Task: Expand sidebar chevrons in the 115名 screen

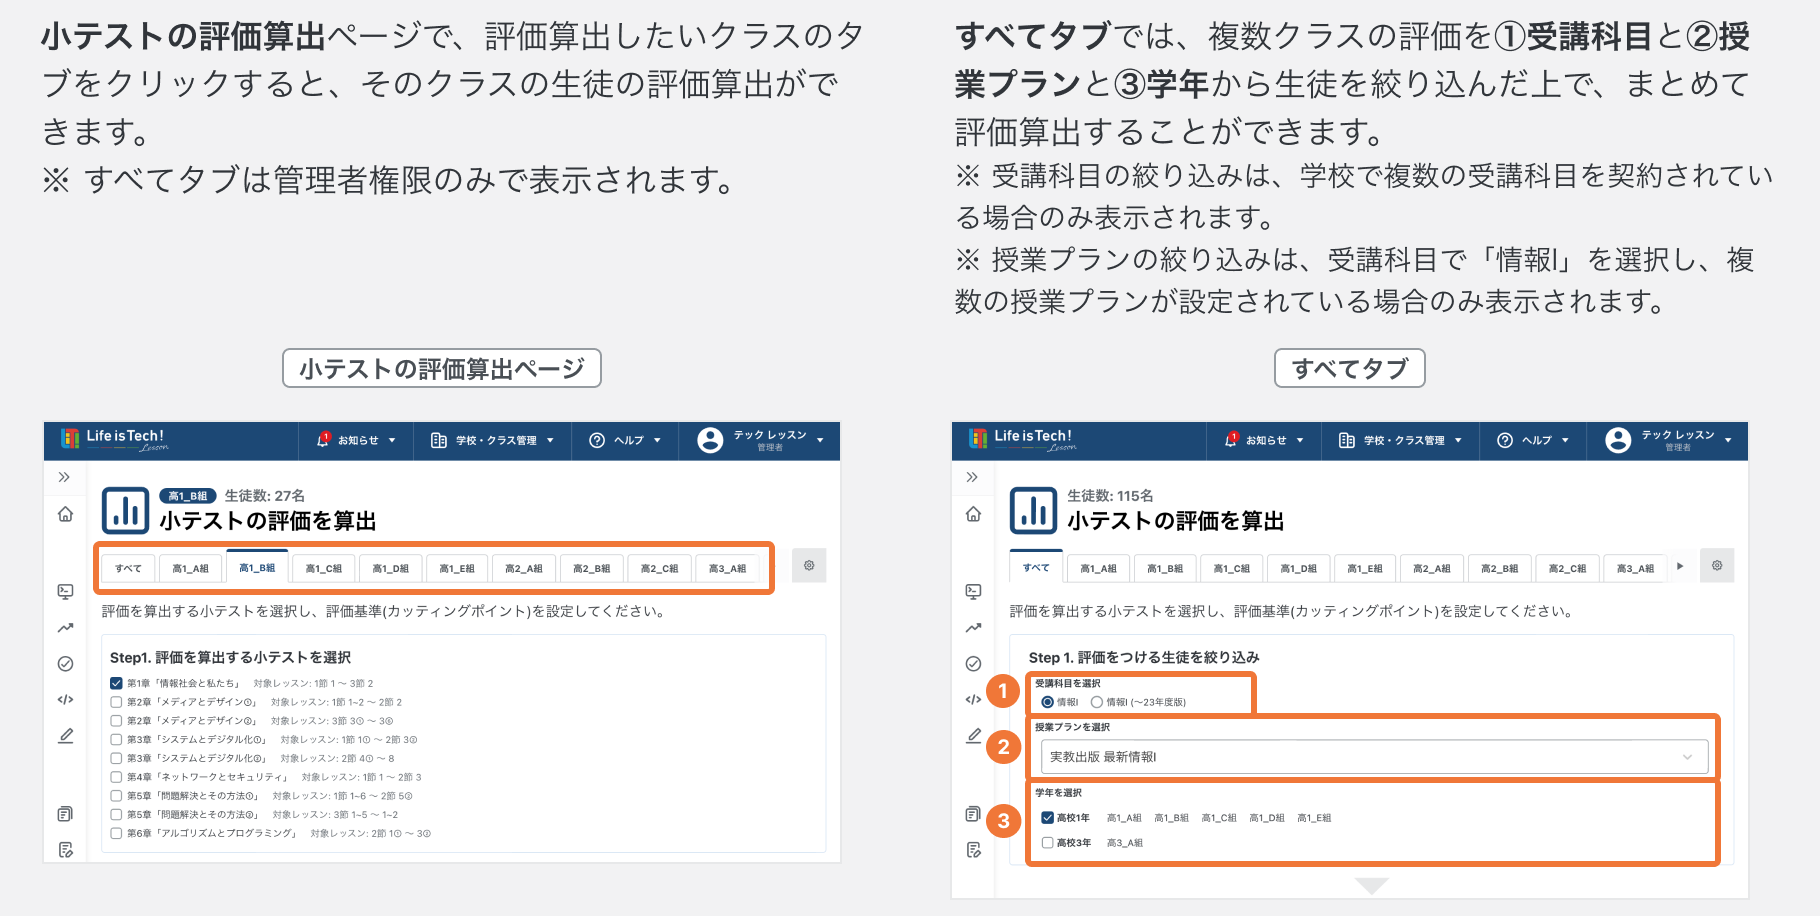Action: [x=972, y=477]
